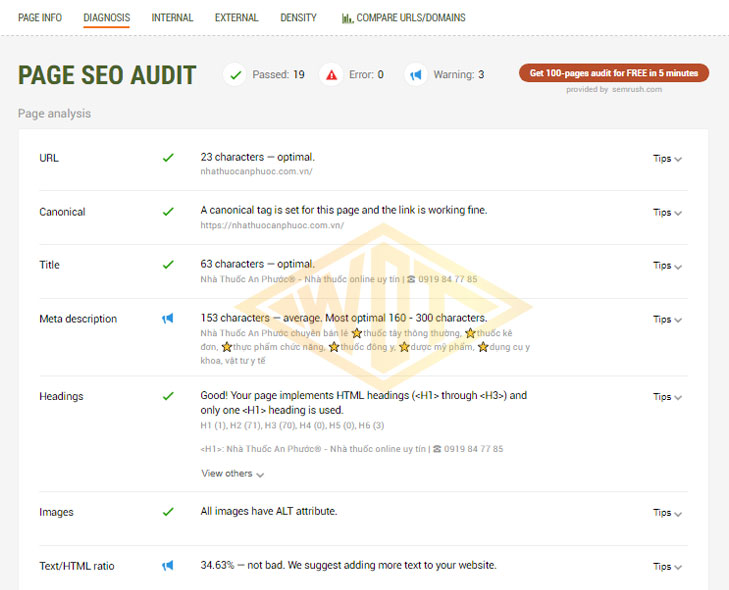
Task: Click the green check icon for Images
Action: [x=168, y=512]
